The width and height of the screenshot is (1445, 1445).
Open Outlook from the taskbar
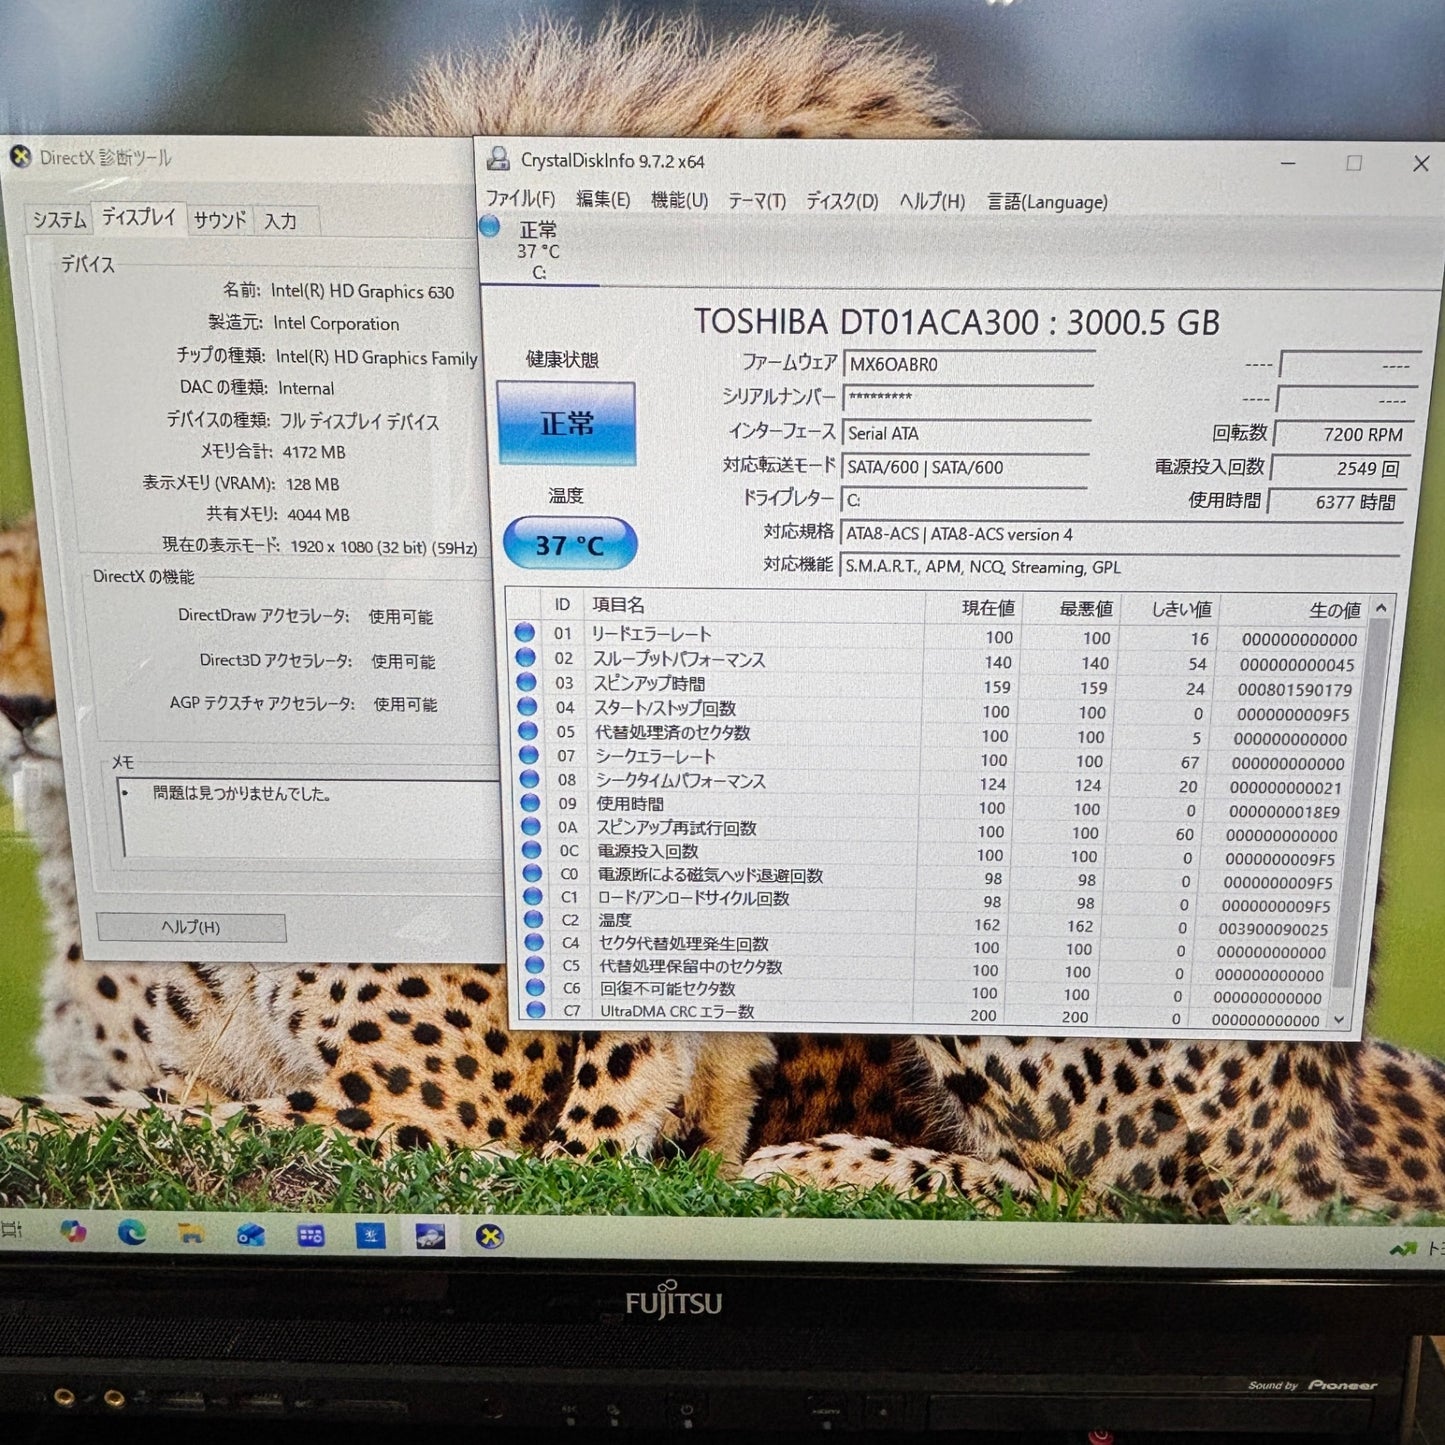pos(251,1235)
